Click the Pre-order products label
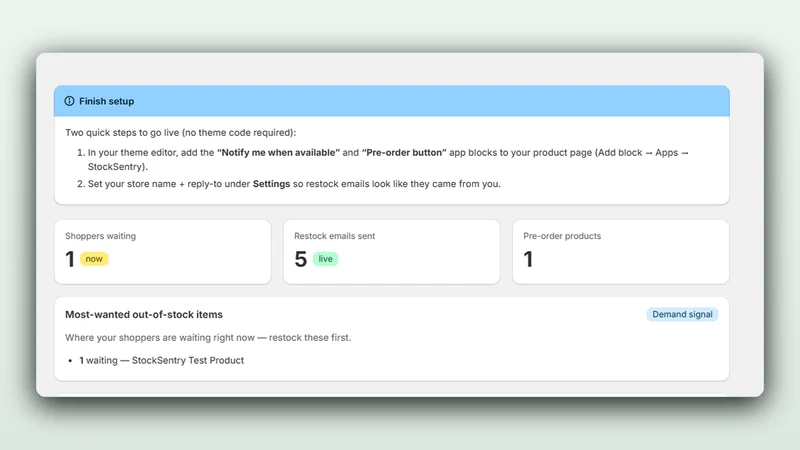The width and height of the screenshot is (800, 450). [562, 236]
